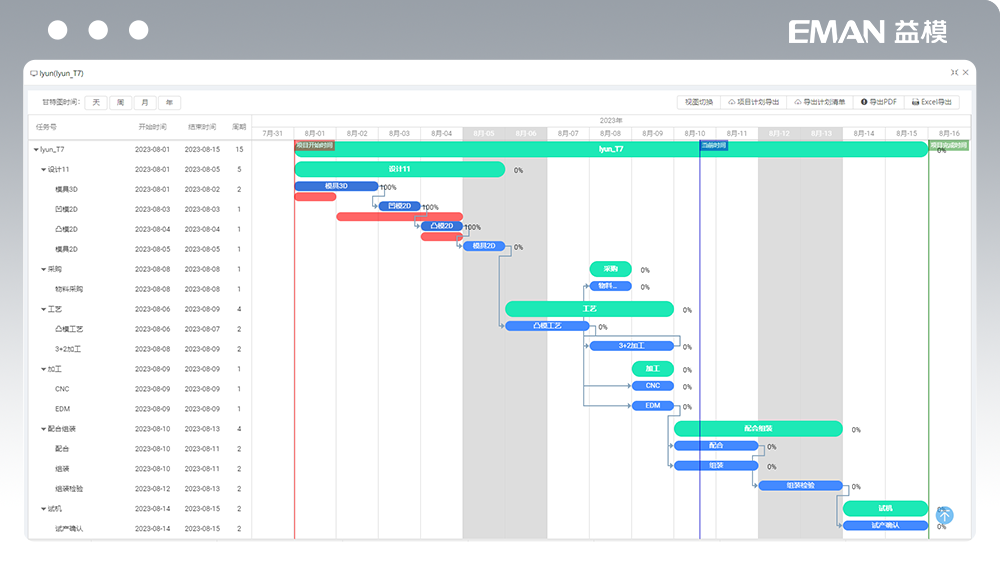Set Gantt time scale to 年
The height and width of the screenshot is (563, 1000).
click(x=169, y=102)
